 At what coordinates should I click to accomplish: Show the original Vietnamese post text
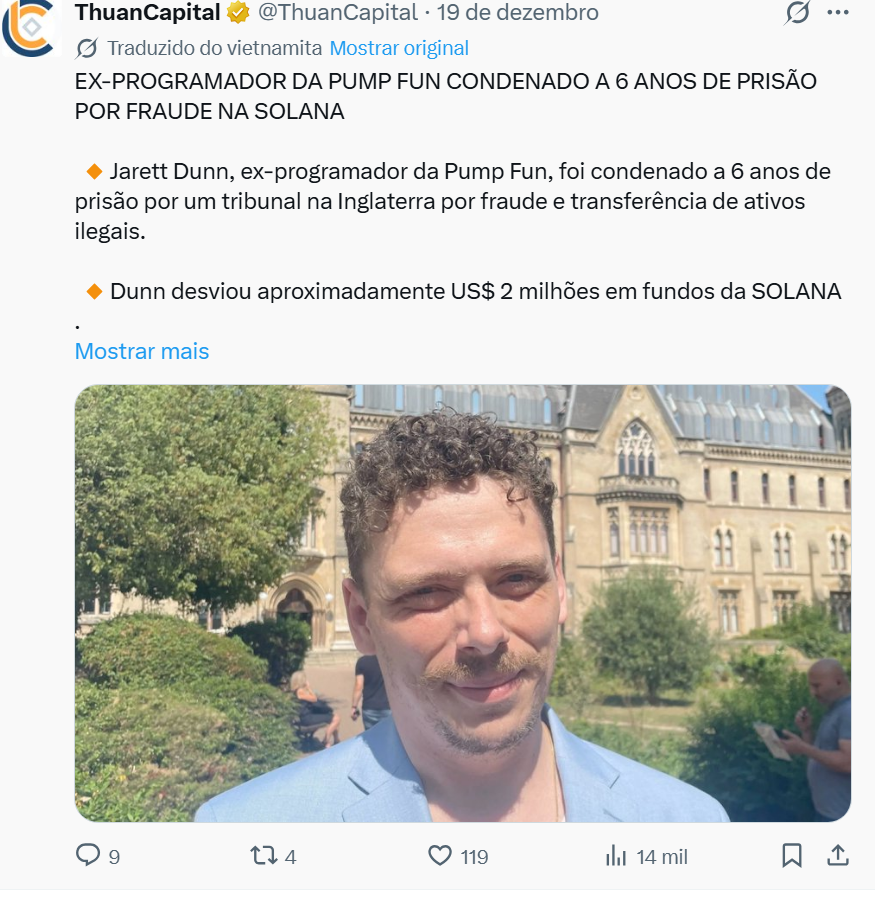click(399, 48)
